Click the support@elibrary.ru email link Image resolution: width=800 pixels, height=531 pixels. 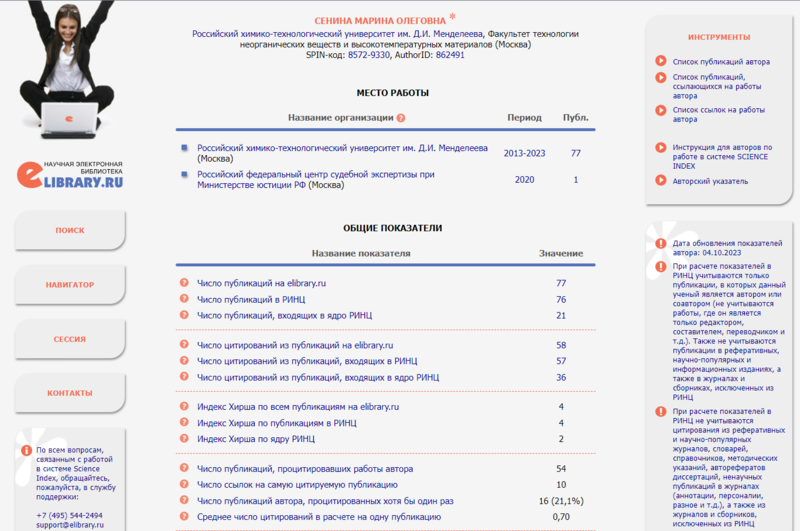(70, 525)
